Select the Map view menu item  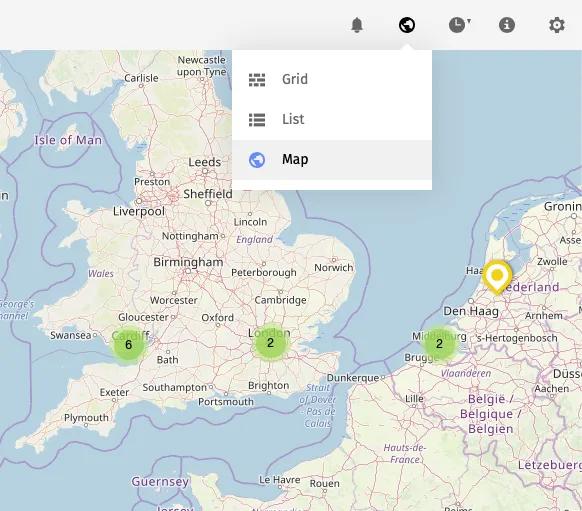coord(332,160)
